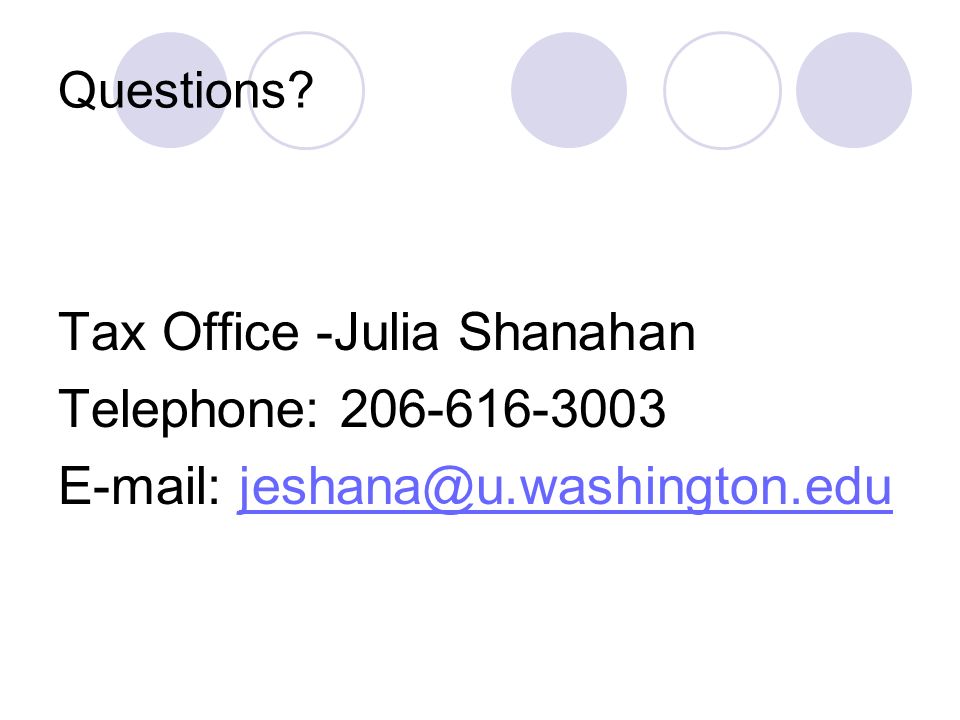This screenshot has height=720, width=960.
Task: Select the Questions? slide title
Action: click(x=186, y=90)
